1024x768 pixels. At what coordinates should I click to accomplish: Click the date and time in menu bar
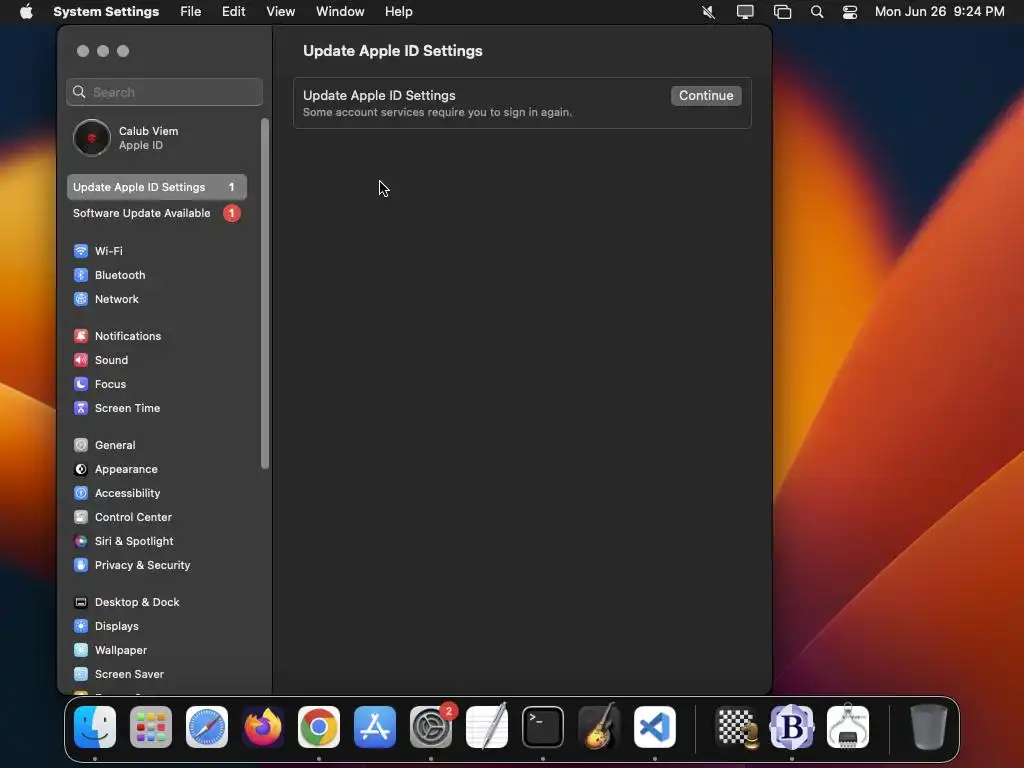coord(940,12)
